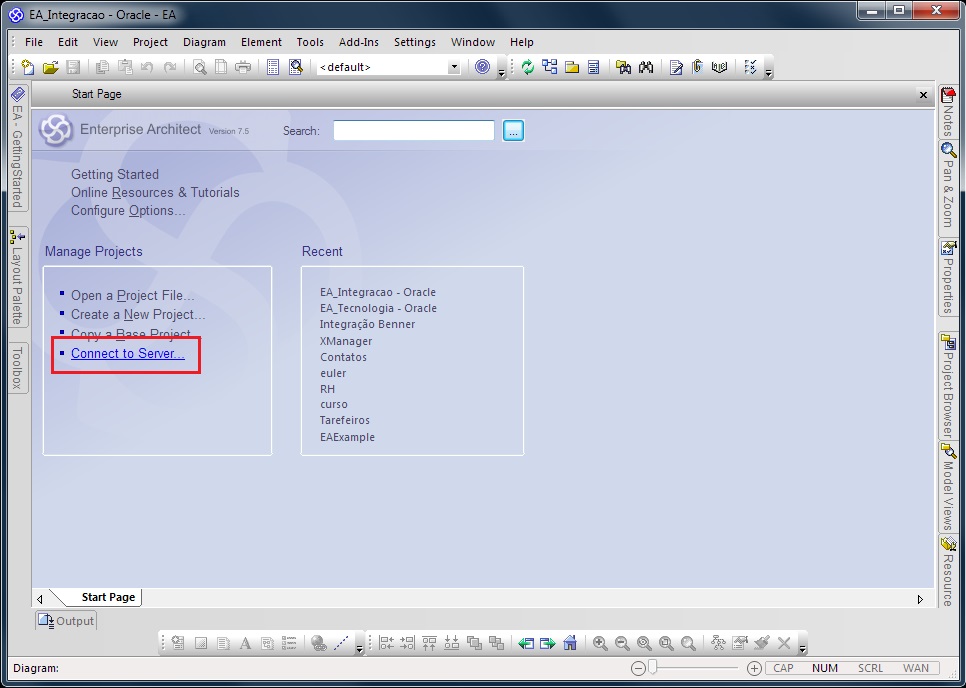The width and height of the screenshot is (966, 688).
Task: Open recent project XManager
Action: pyautogui.click(x=346, y=341)
